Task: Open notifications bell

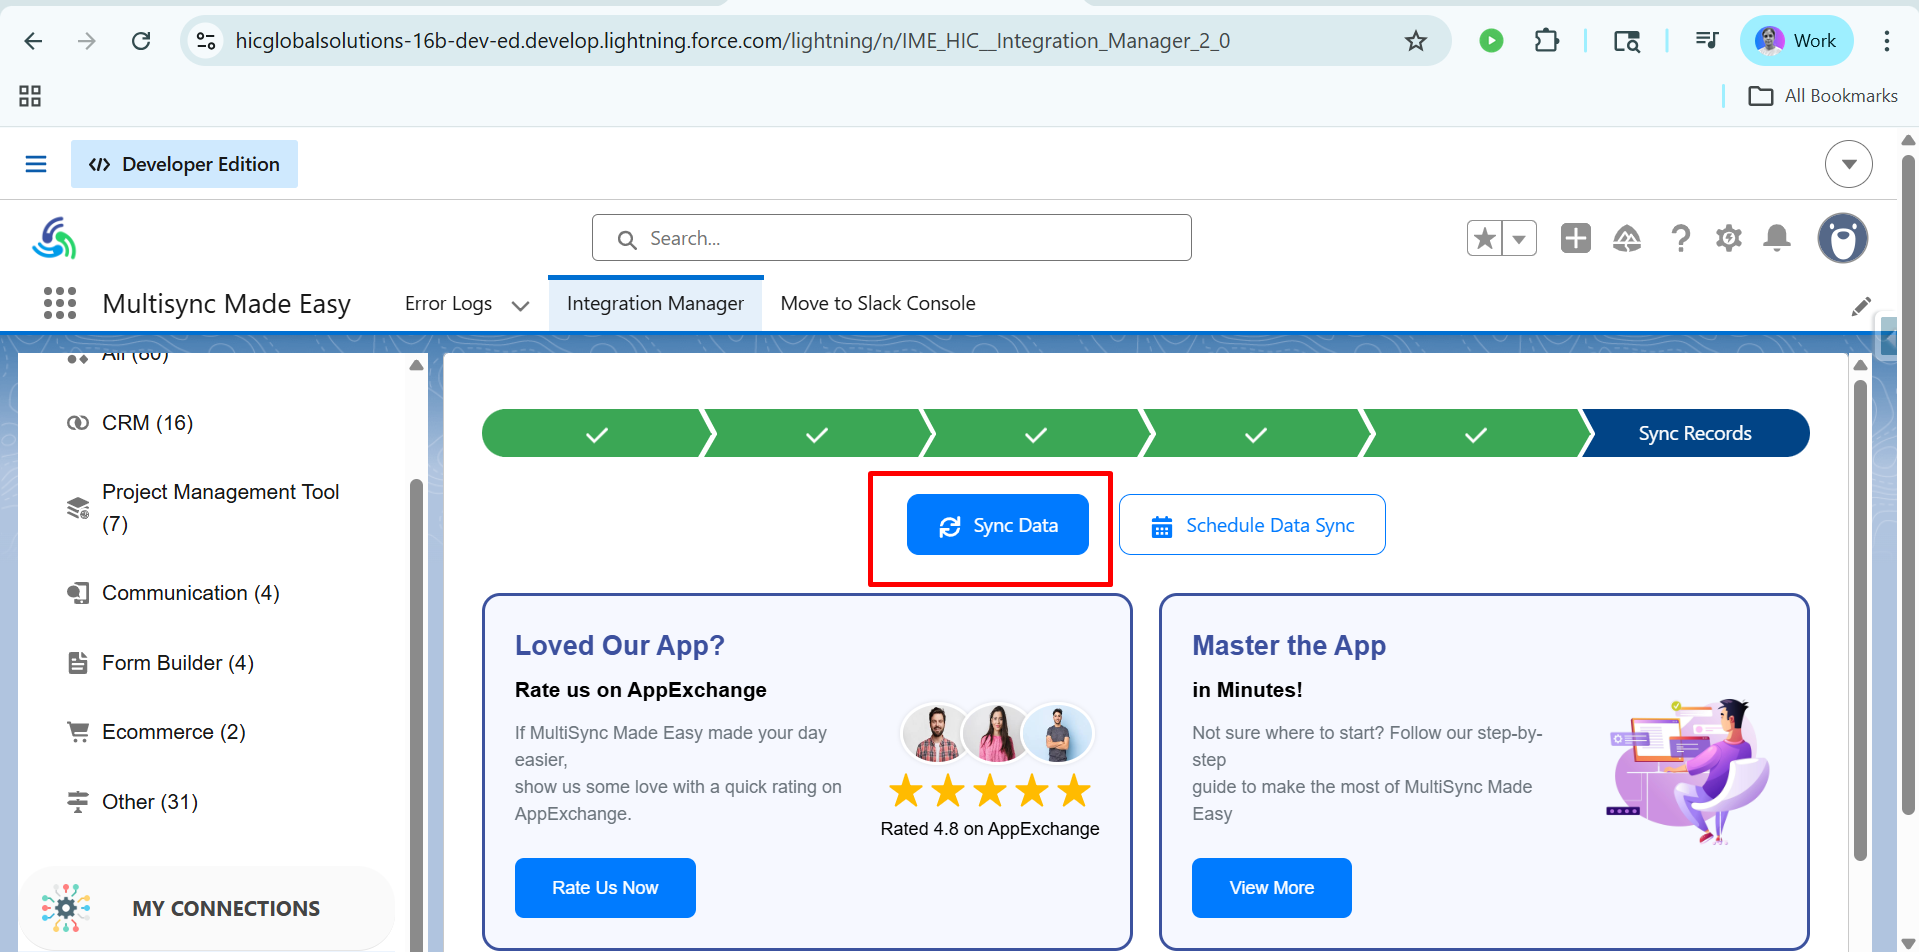Action: (1777, 238)
